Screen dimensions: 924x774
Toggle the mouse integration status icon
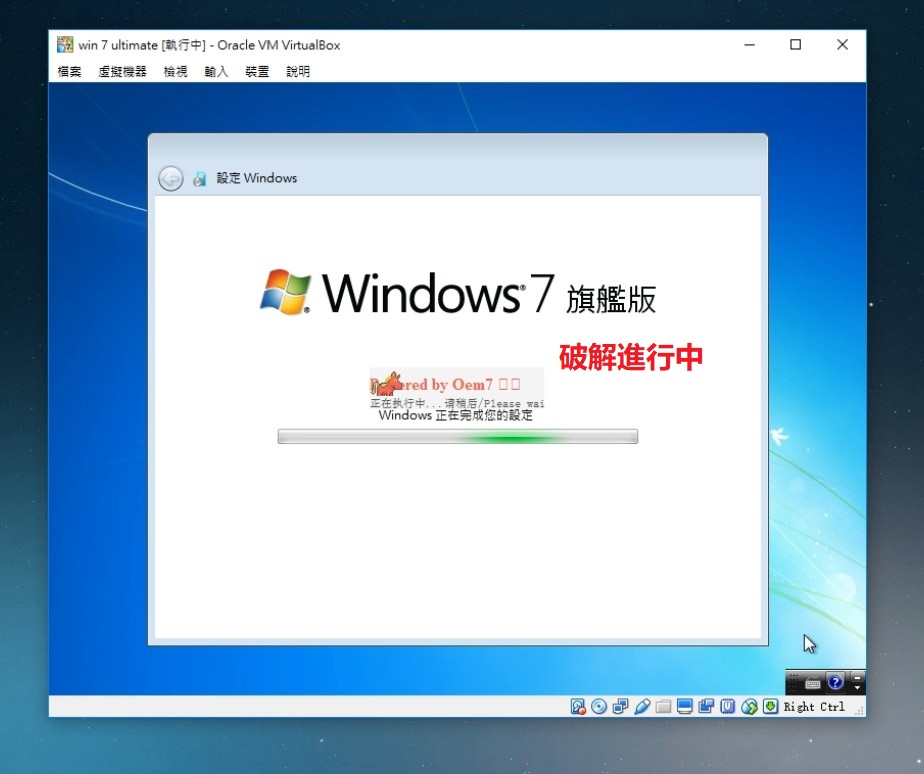click(x=749, y=706)
